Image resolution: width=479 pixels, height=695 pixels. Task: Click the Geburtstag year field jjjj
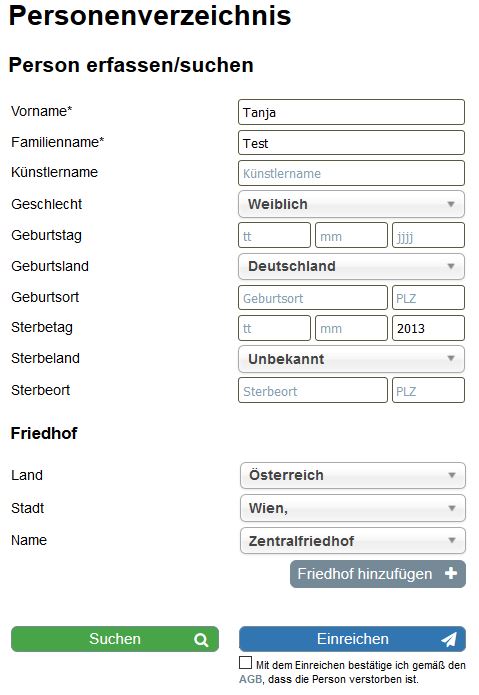pyautogui.click(x=428, y=235)
